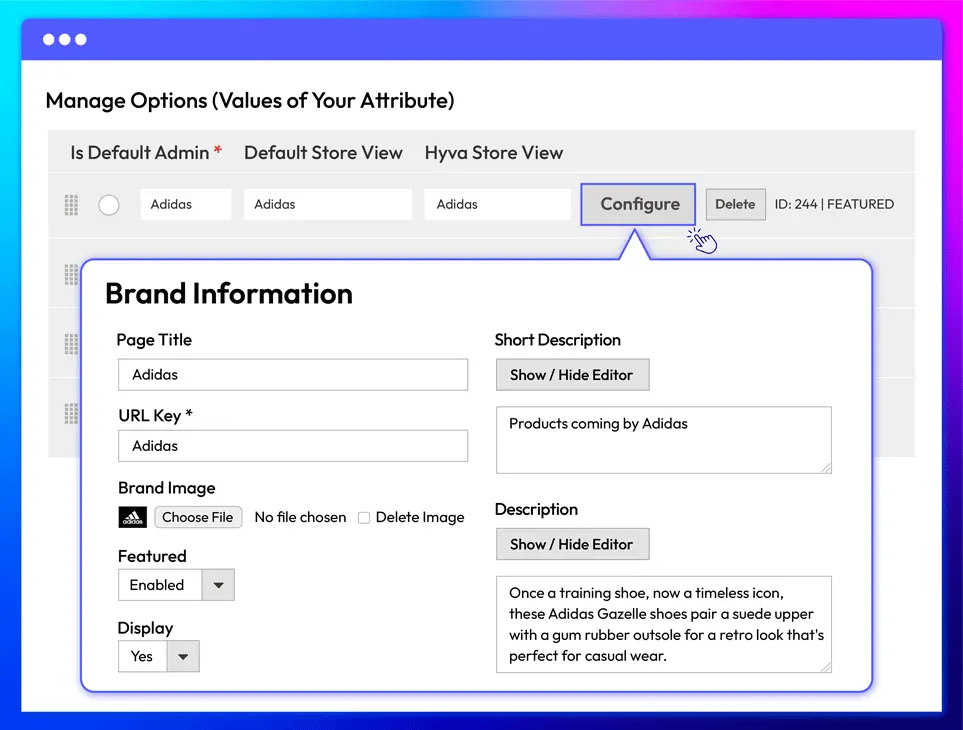
Task: Click the 'Display' field label
Action: pyautogui.click(x=146, y=628)
